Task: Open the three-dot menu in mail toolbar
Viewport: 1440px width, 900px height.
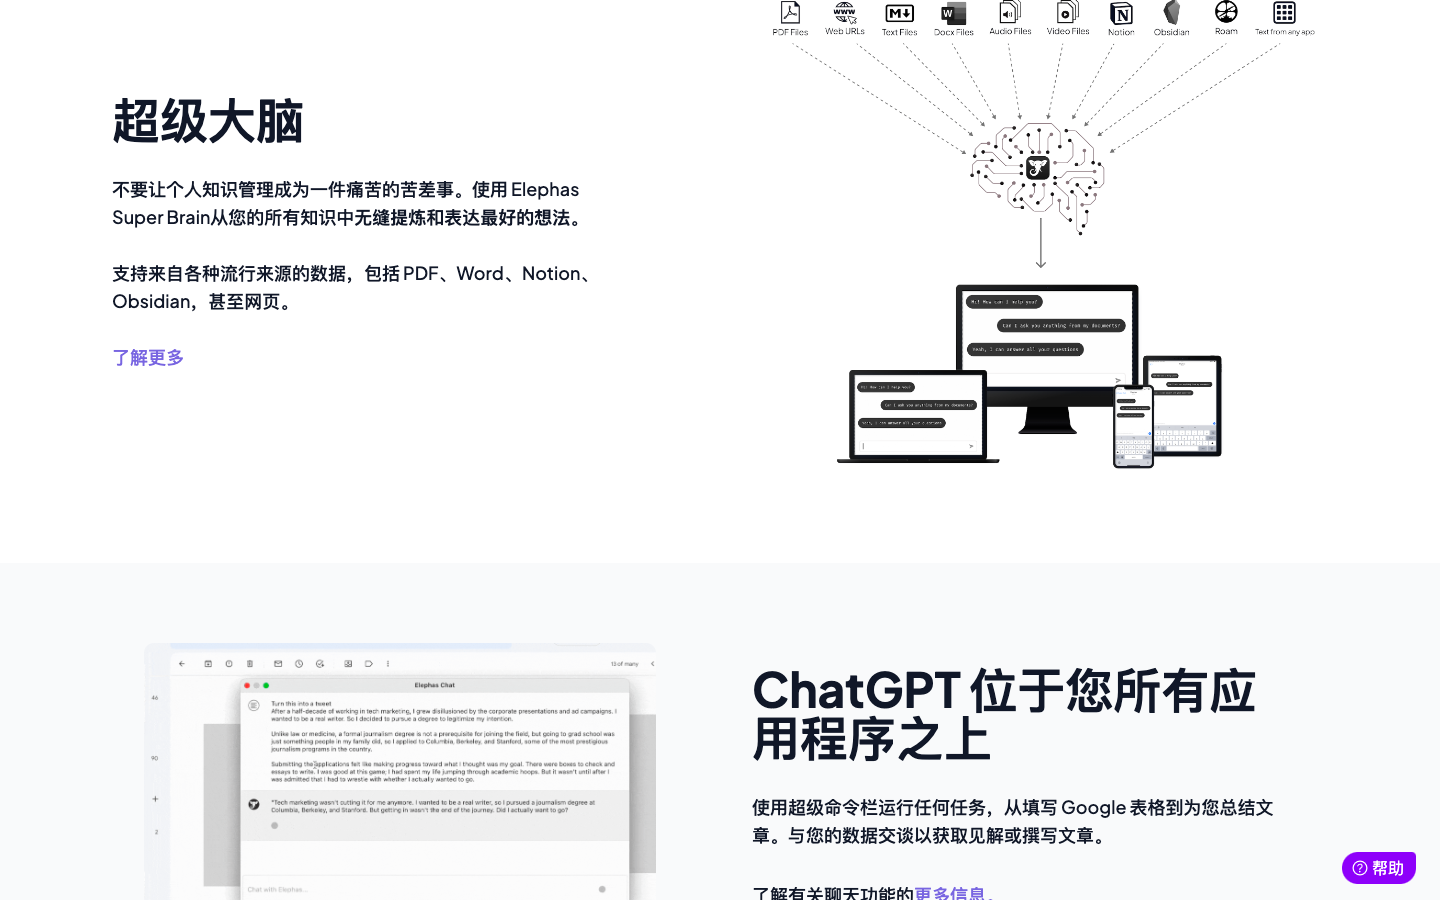Action: [x=388, y=664]
